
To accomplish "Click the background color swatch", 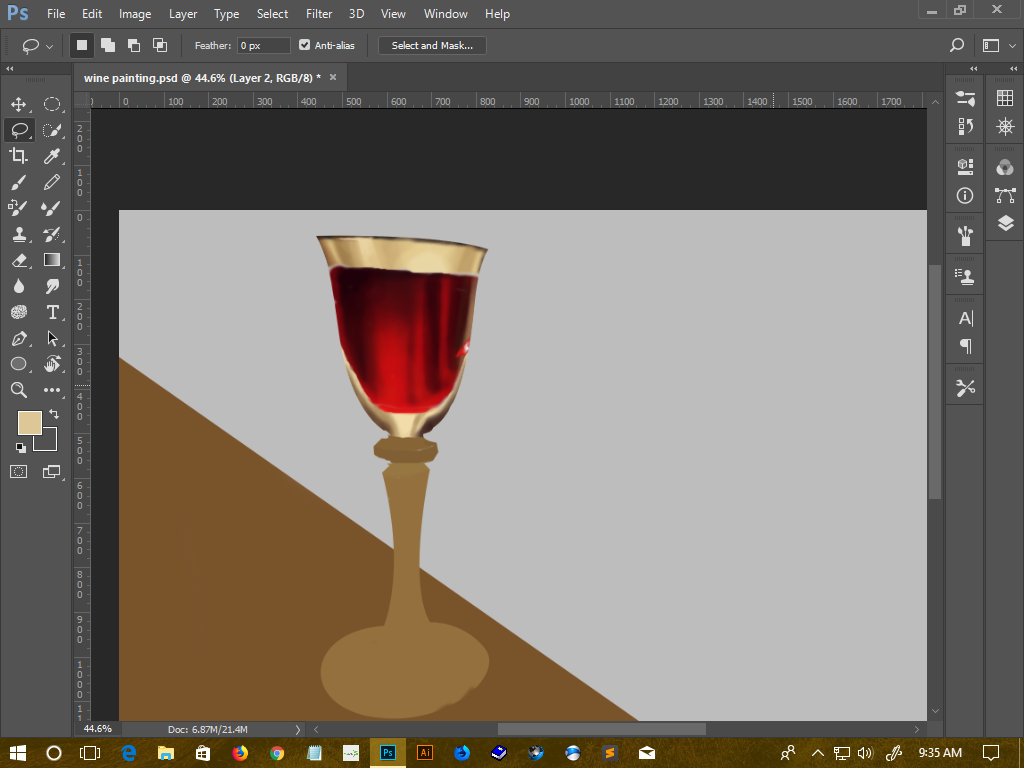I will pos(50,443).
